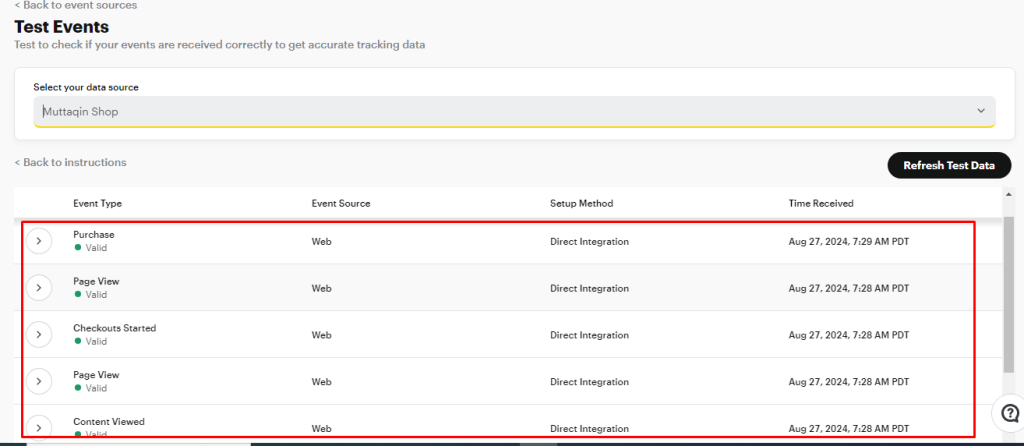Expand the Content Viewed event row

[x=38, y=427]
